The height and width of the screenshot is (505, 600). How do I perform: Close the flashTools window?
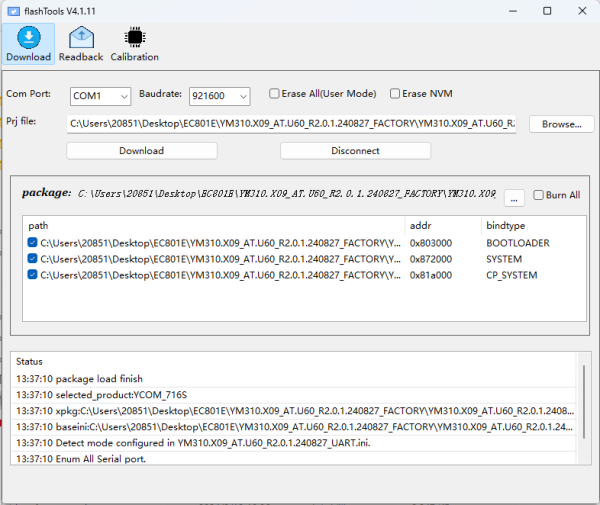pos(582,11)
